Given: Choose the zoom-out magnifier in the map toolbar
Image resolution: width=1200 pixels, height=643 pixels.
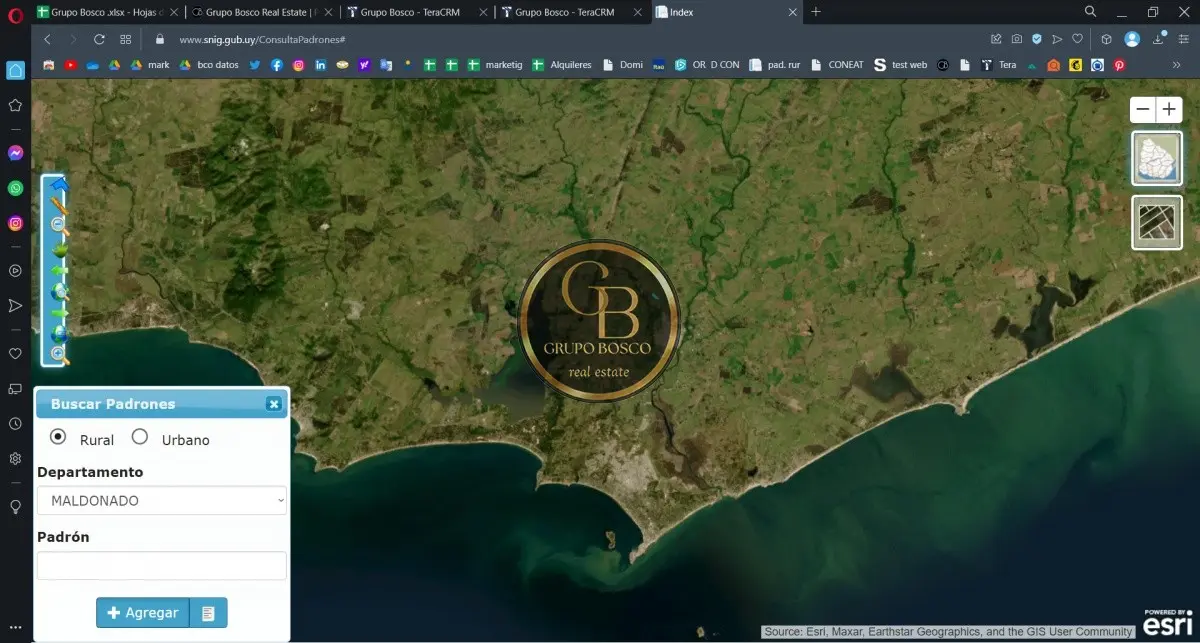Looking at the screenshot, I should 59,226.
